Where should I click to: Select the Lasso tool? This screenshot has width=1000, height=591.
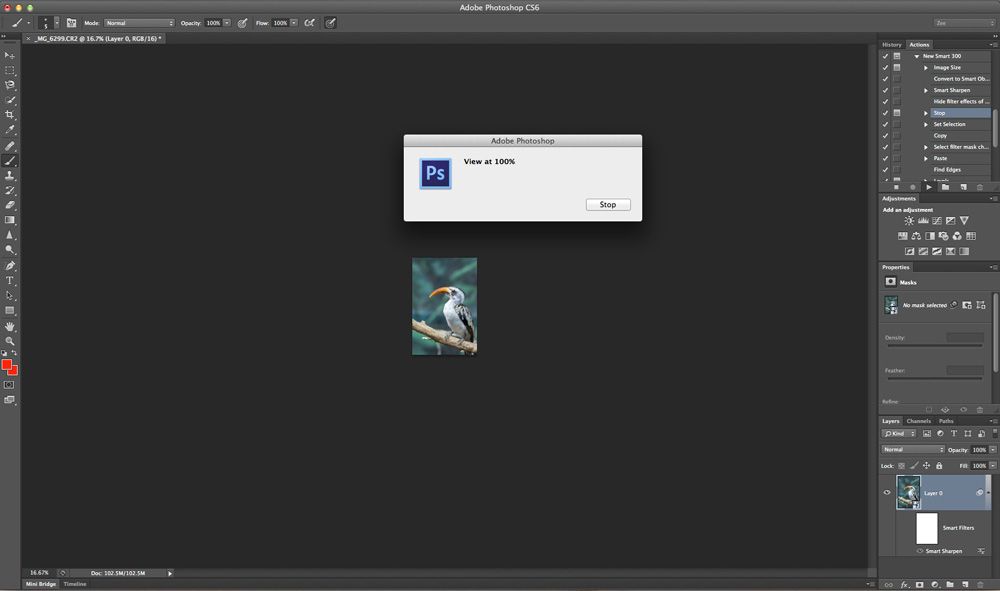10,85
